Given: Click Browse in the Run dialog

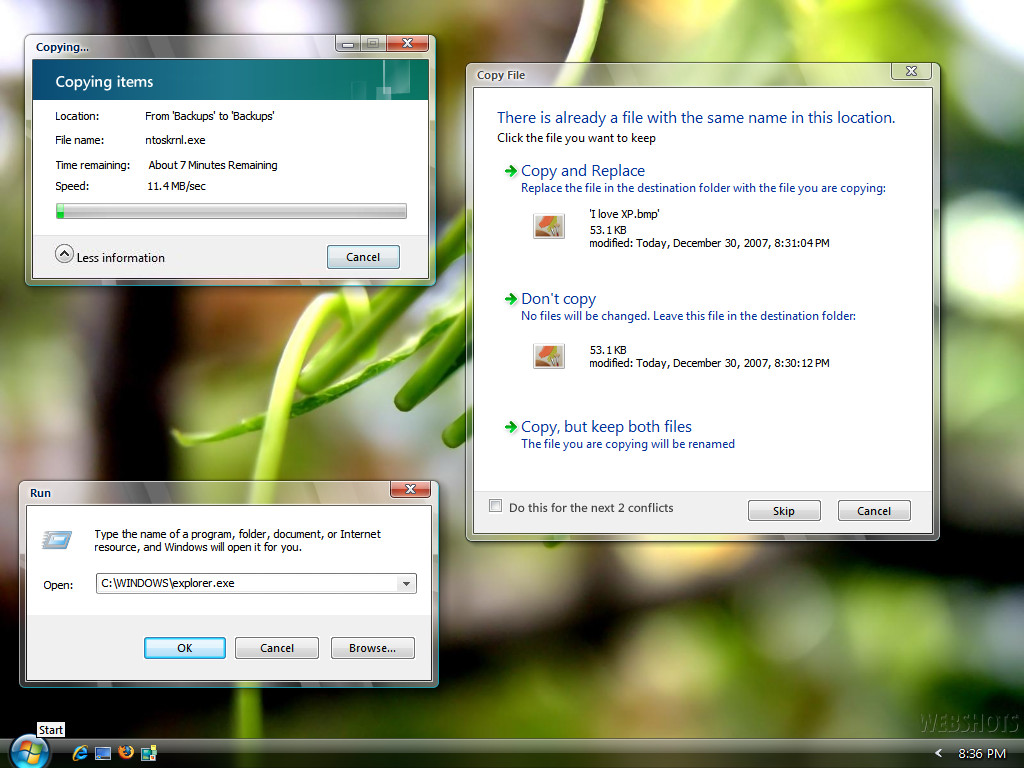Looking at the screenshot, I should point(372,647).
